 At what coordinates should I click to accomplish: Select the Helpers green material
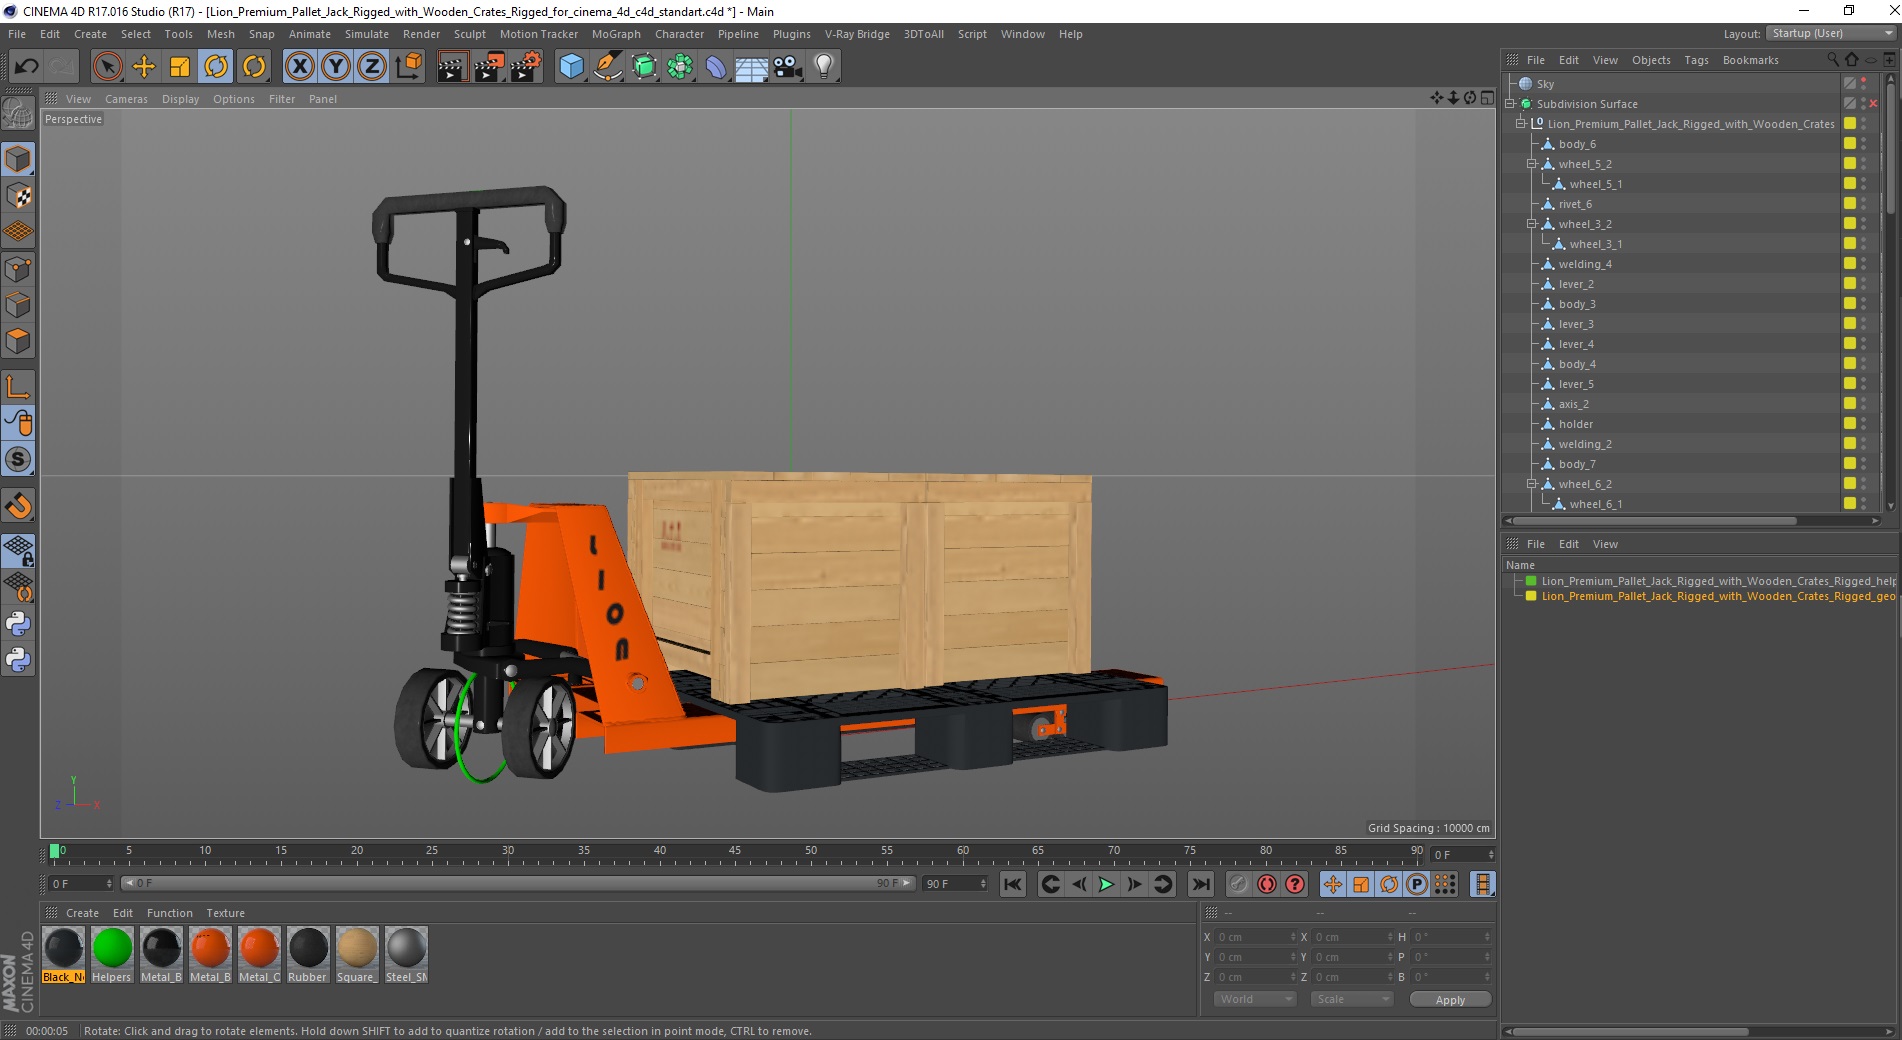(112, 954)
